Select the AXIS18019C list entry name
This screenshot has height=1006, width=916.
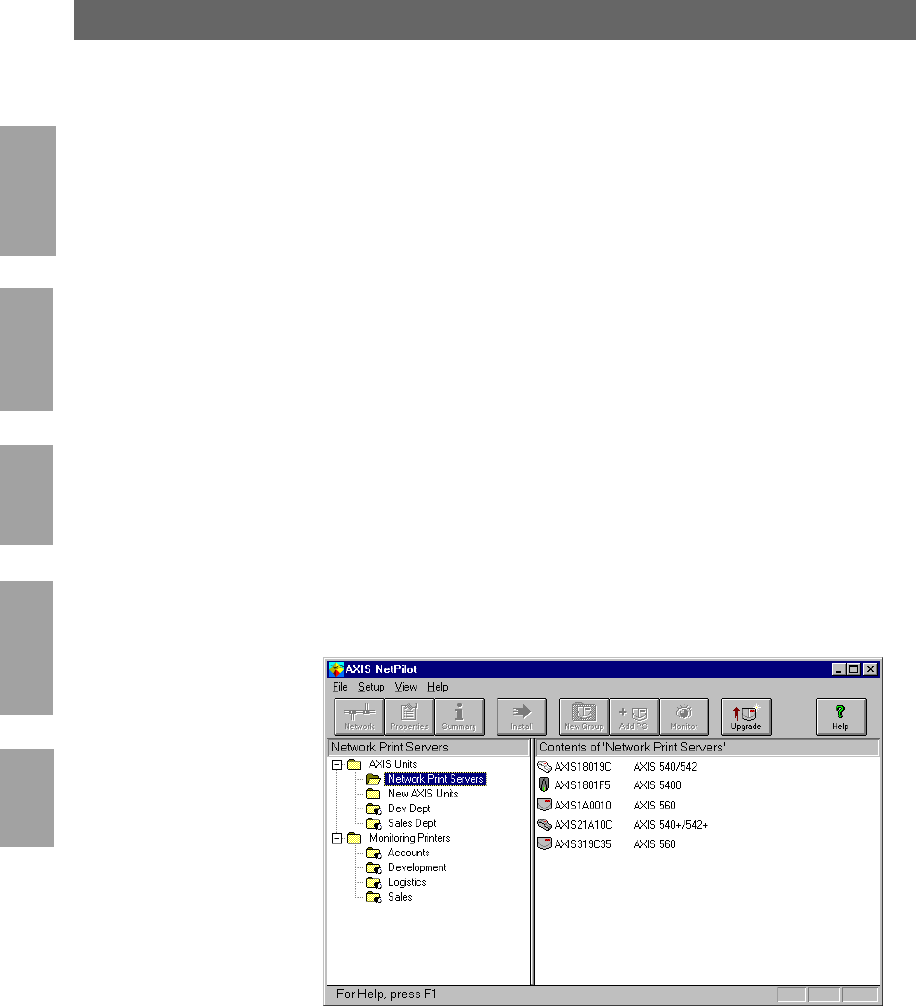point(582,767)
